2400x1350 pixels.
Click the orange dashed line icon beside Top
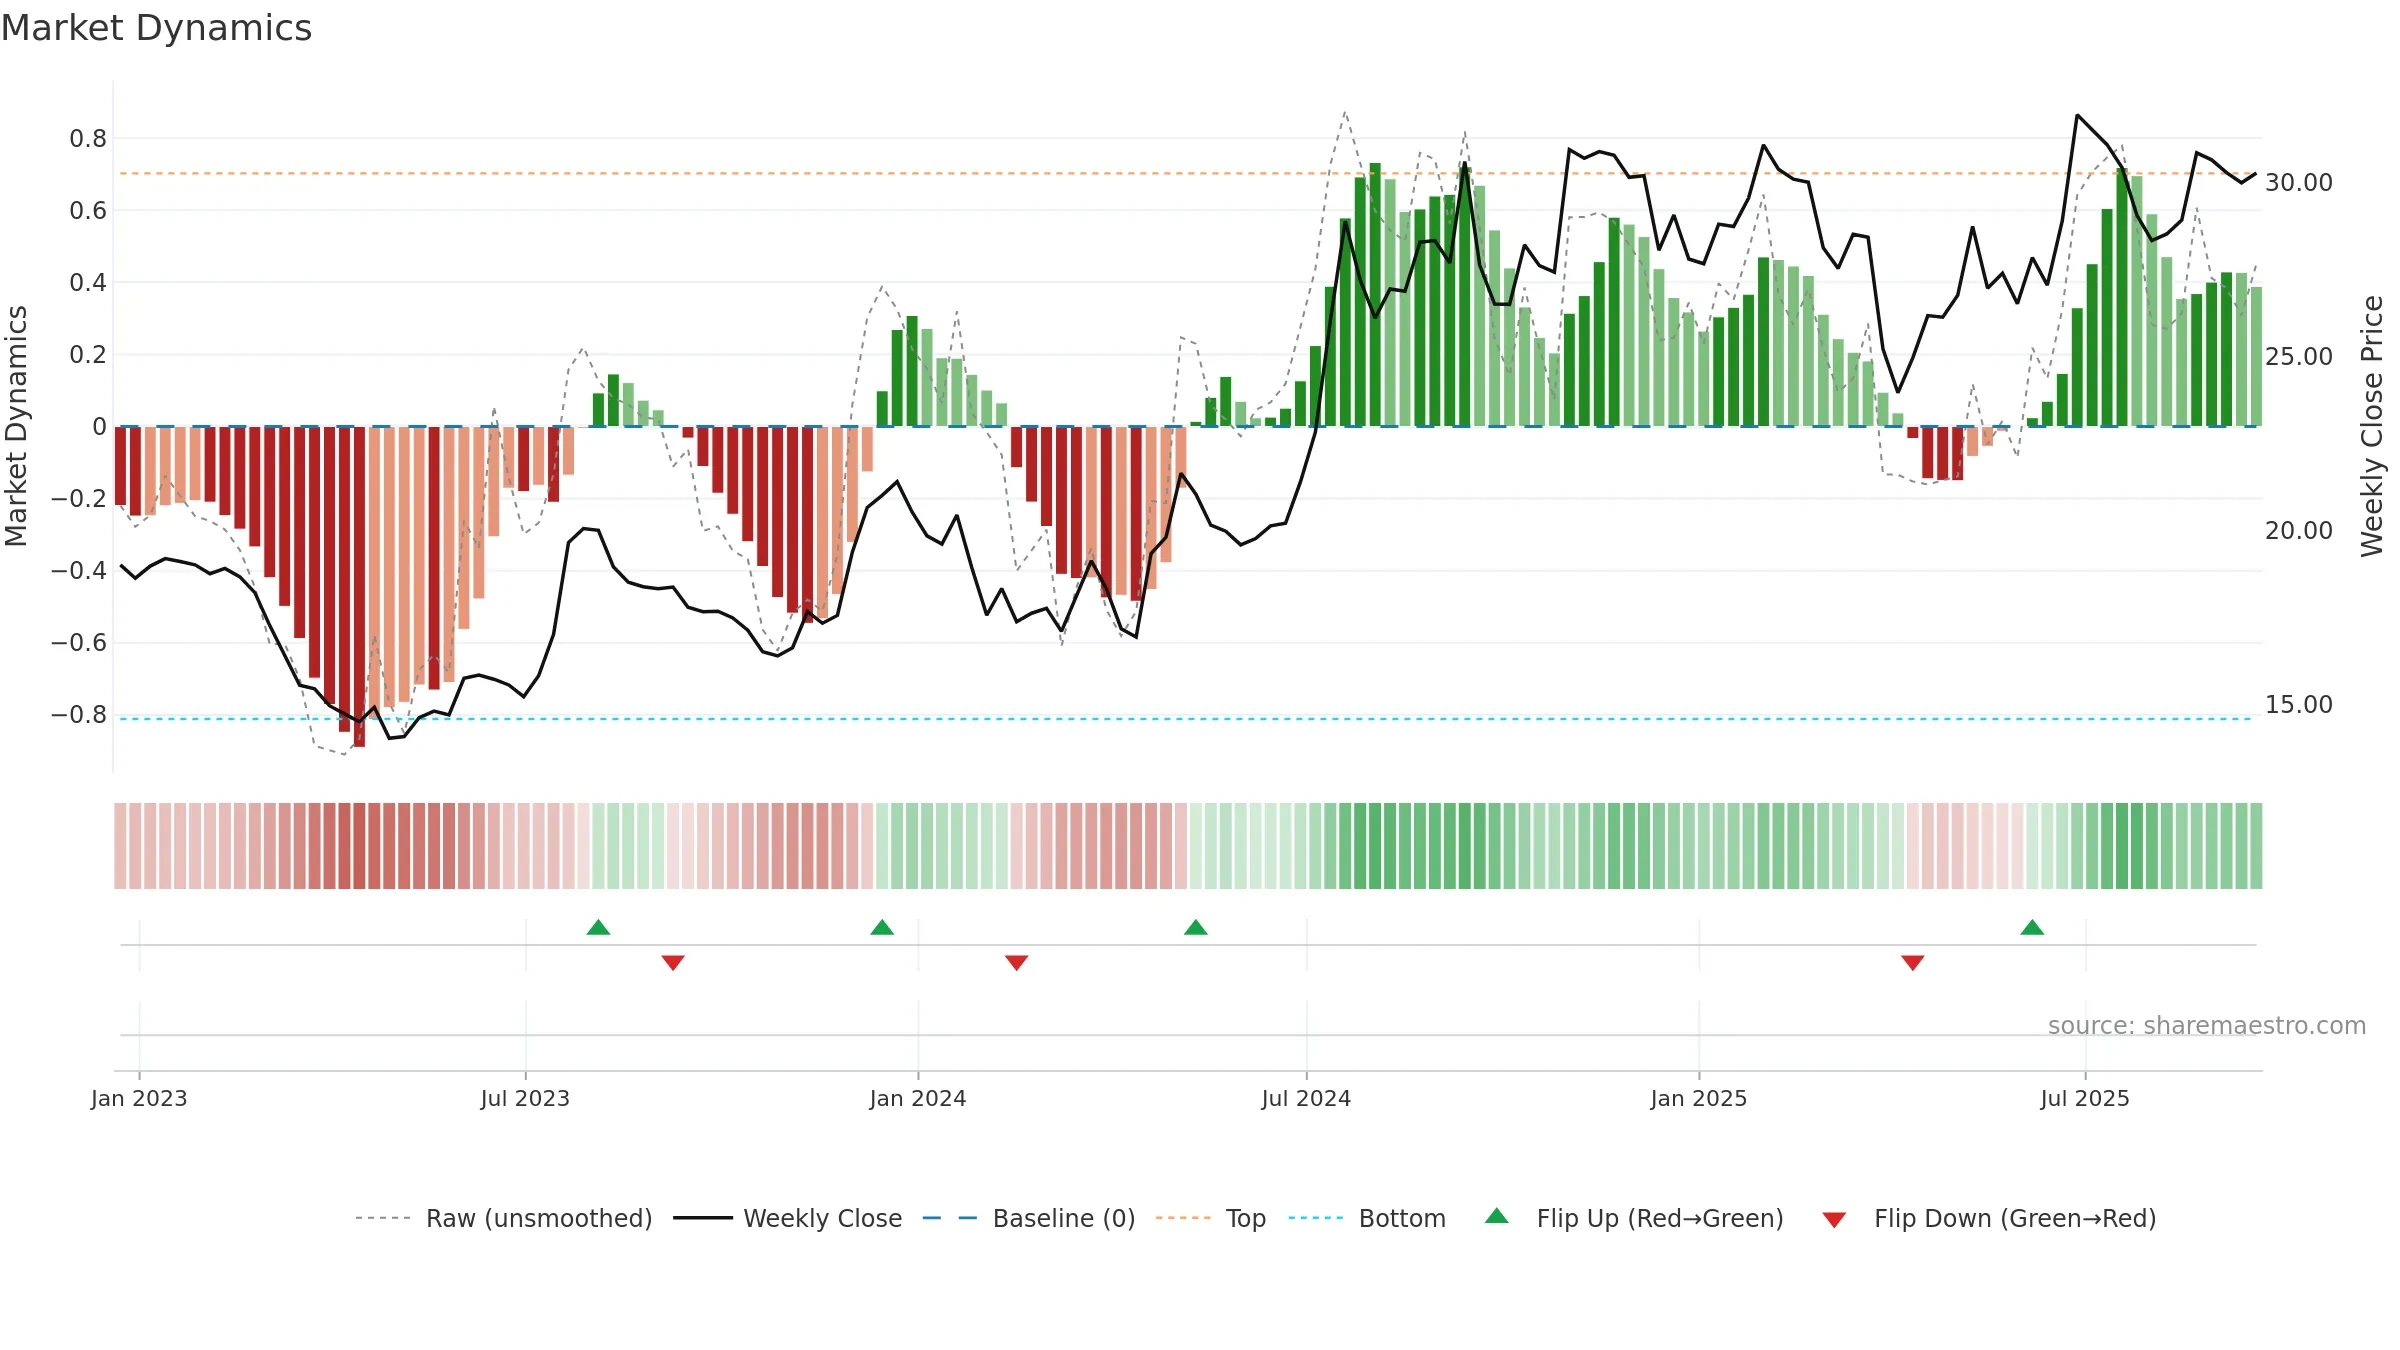tap(1183, 1218)
